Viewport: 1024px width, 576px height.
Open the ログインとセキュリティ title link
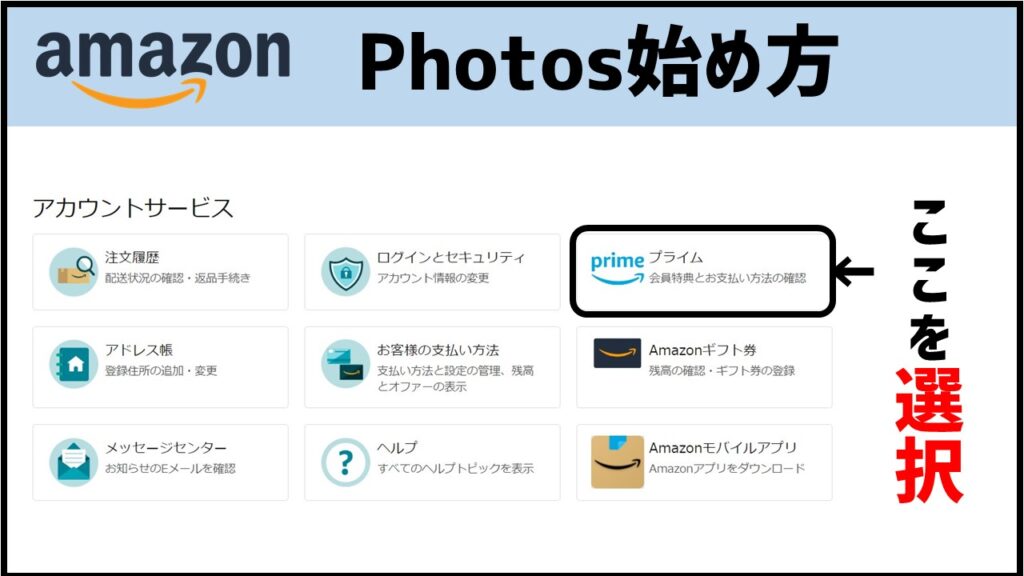pos(451,257)
